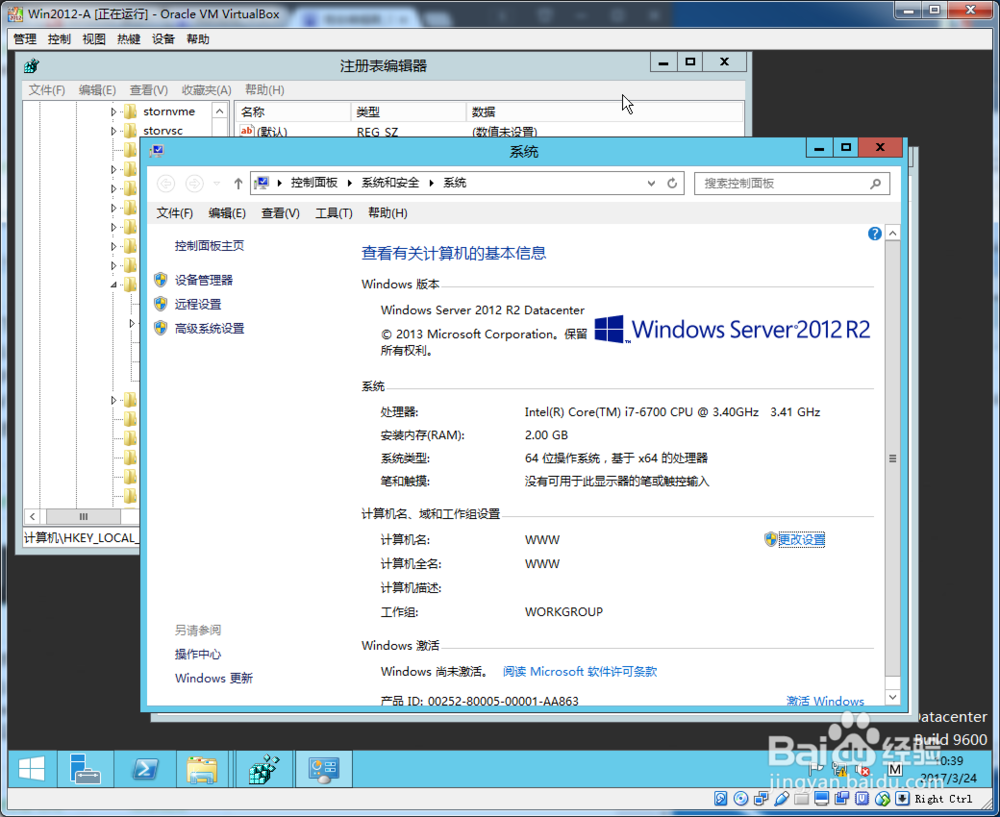Click the network warning tray icon
Image resolution: width=1000 pixels, height=817 pixels.
point(839,770)
